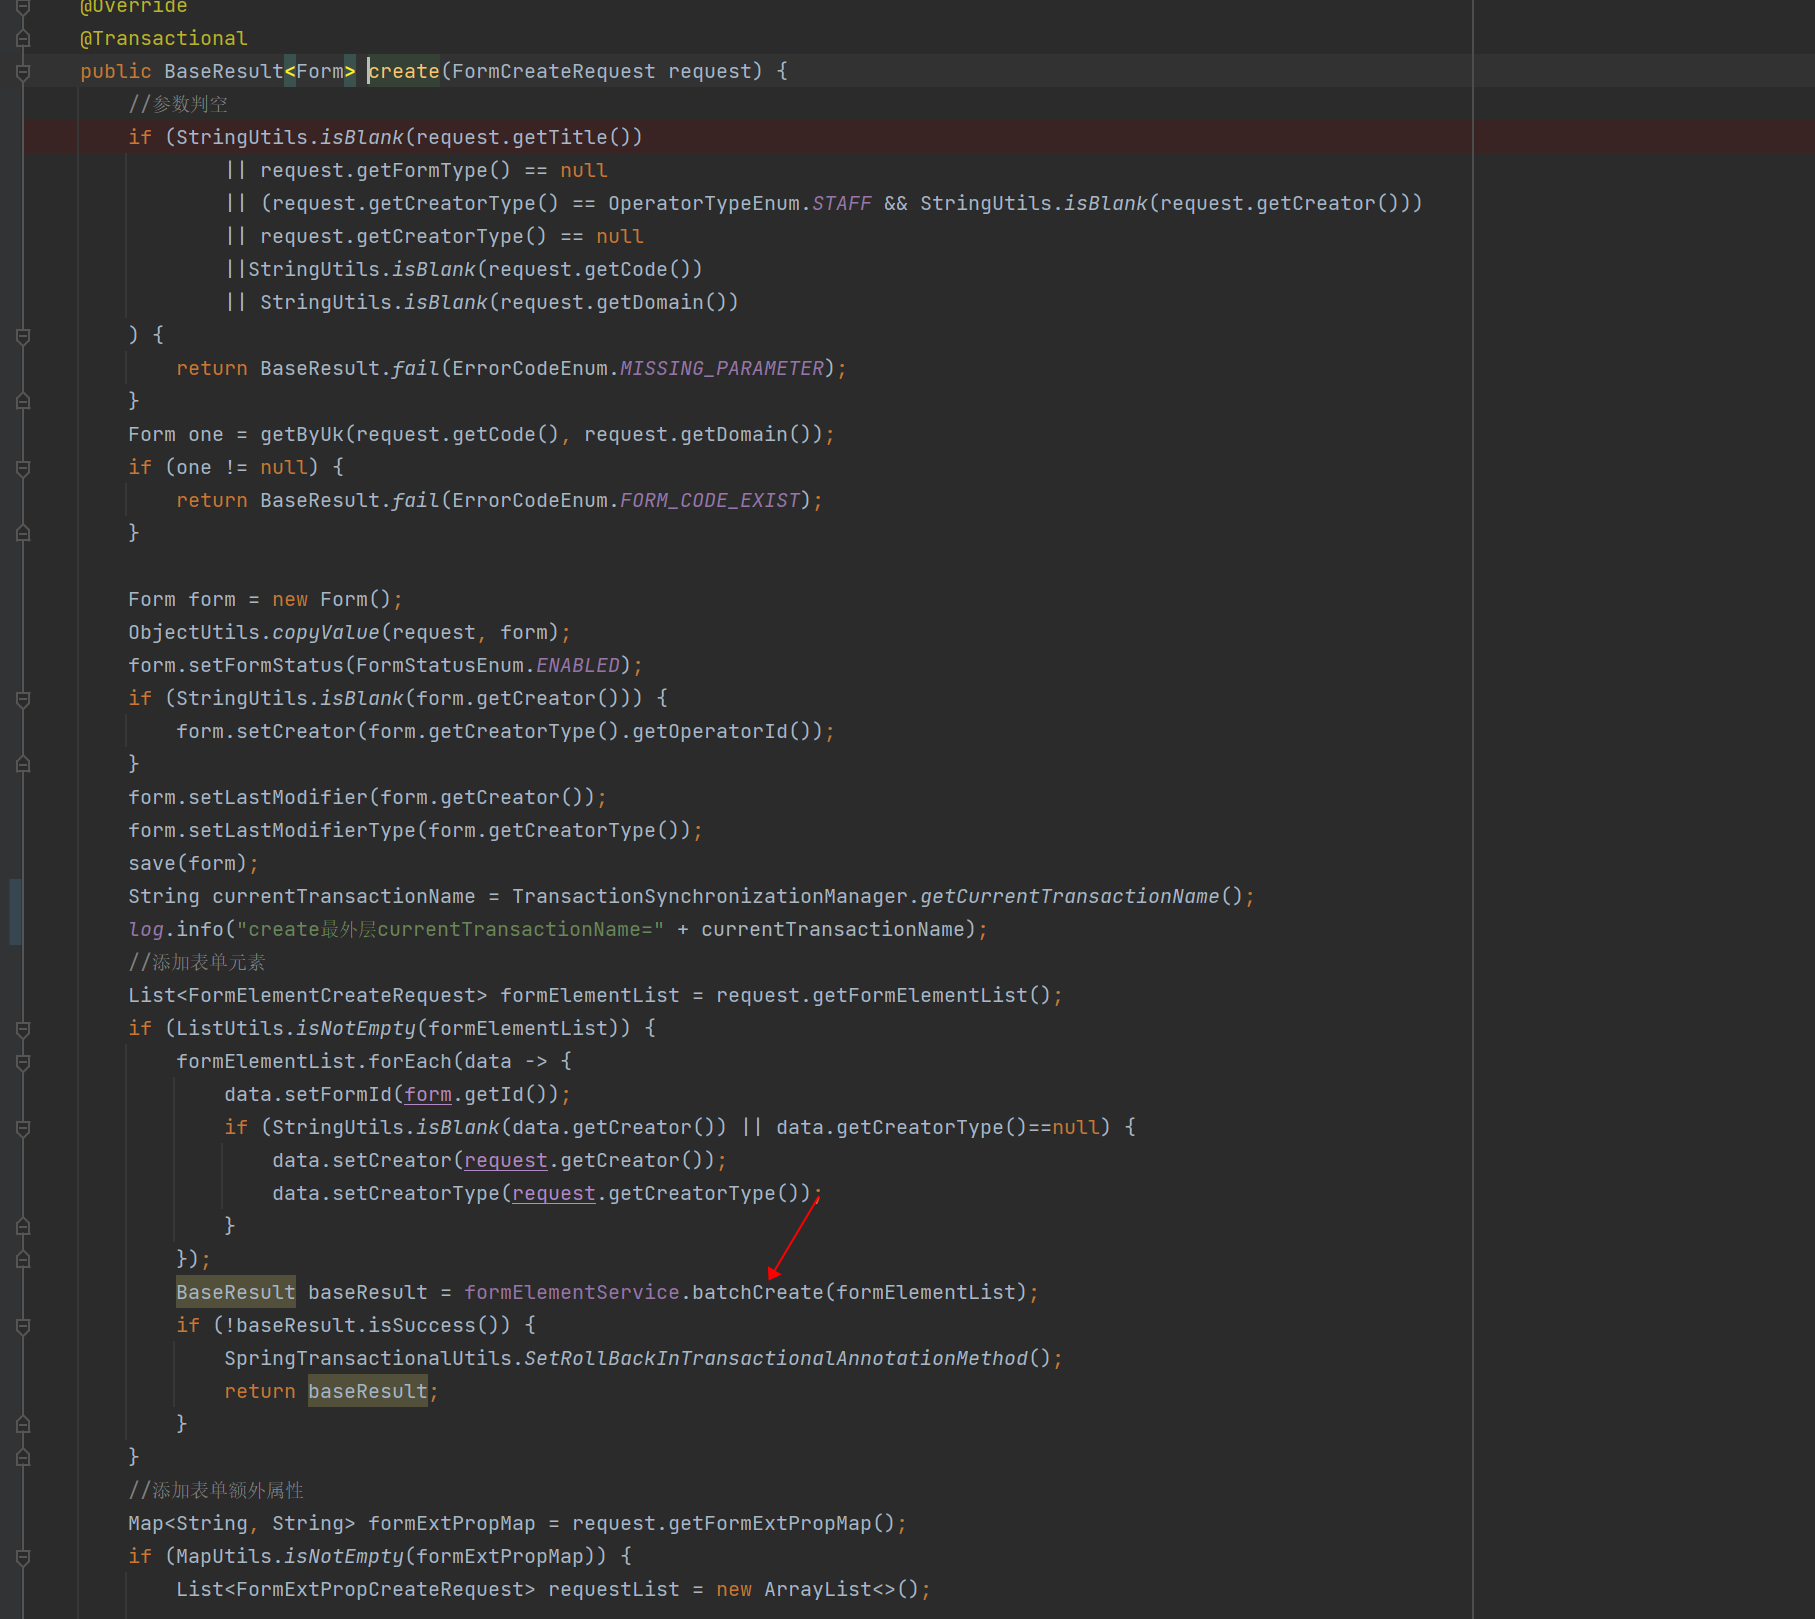The width and height of the screenshot is (1815, 1619).
Task: Fold the "if (!baseResult.isSuccess())" block
Action: pos(23,1326)
